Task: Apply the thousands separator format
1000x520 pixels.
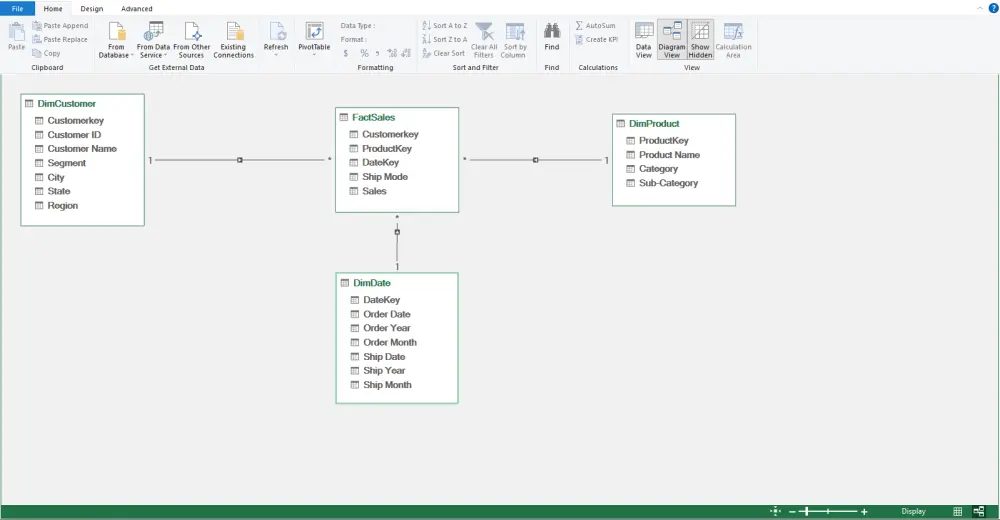Action: tap(377, 54)
